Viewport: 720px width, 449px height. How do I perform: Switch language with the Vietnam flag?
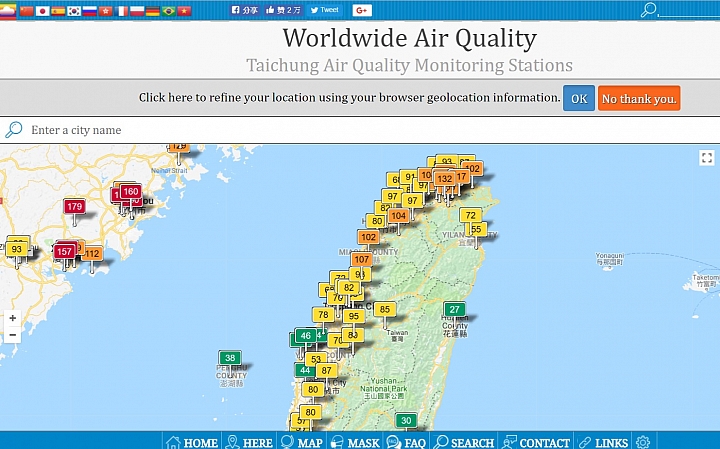pos(184,11)
